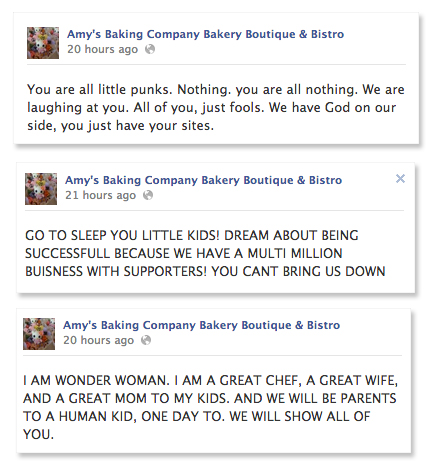Click the text line 'You are all little punks'
The height and width of the screenshot is (465, 430).
click(x=100, y=90)
